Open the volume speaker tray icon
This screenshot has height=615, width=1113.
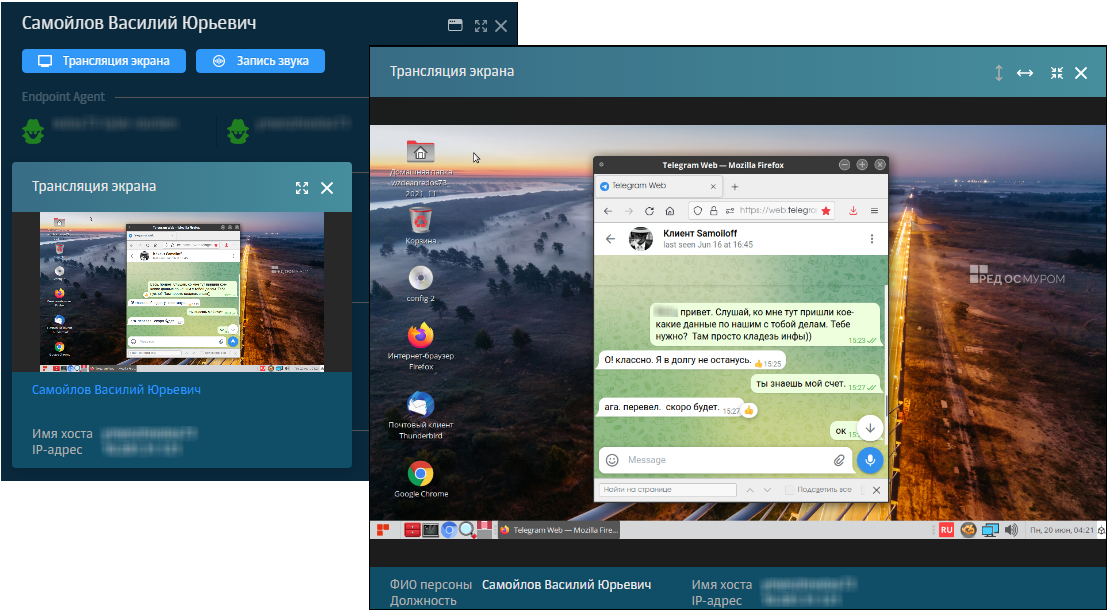click(x=1011, y=530)
